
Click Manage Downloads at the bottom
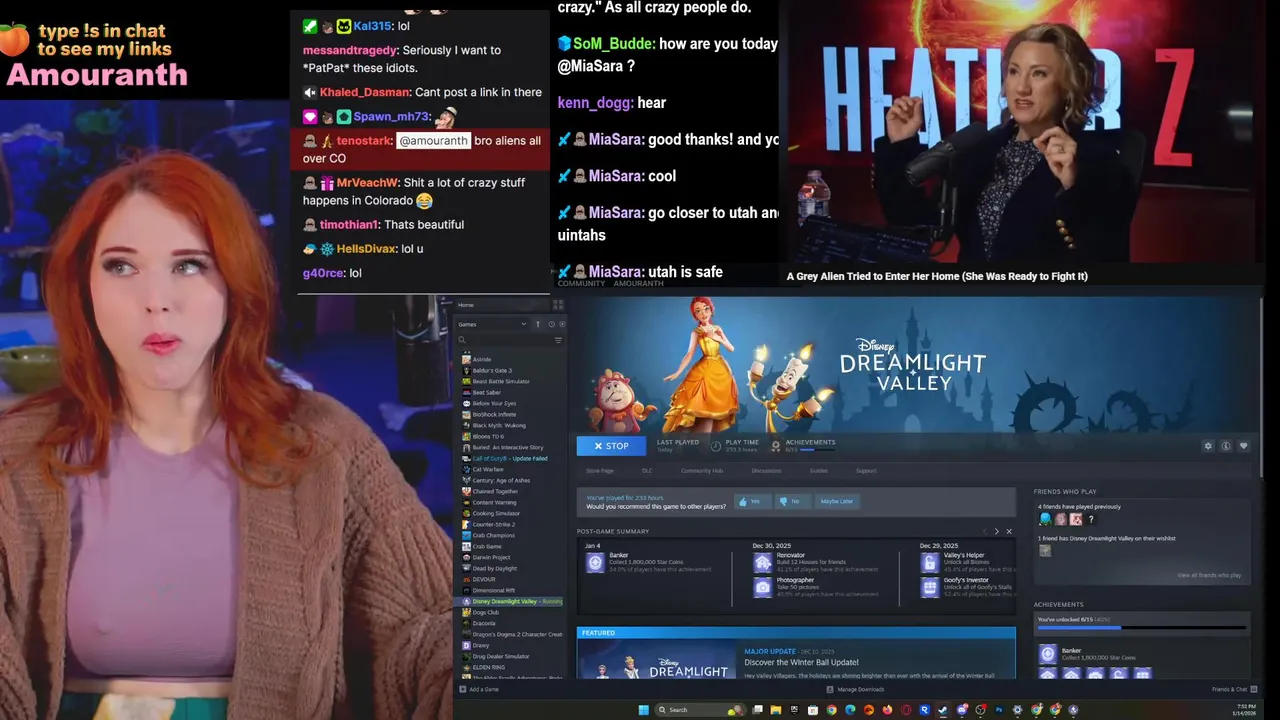(x=855, y=689)
